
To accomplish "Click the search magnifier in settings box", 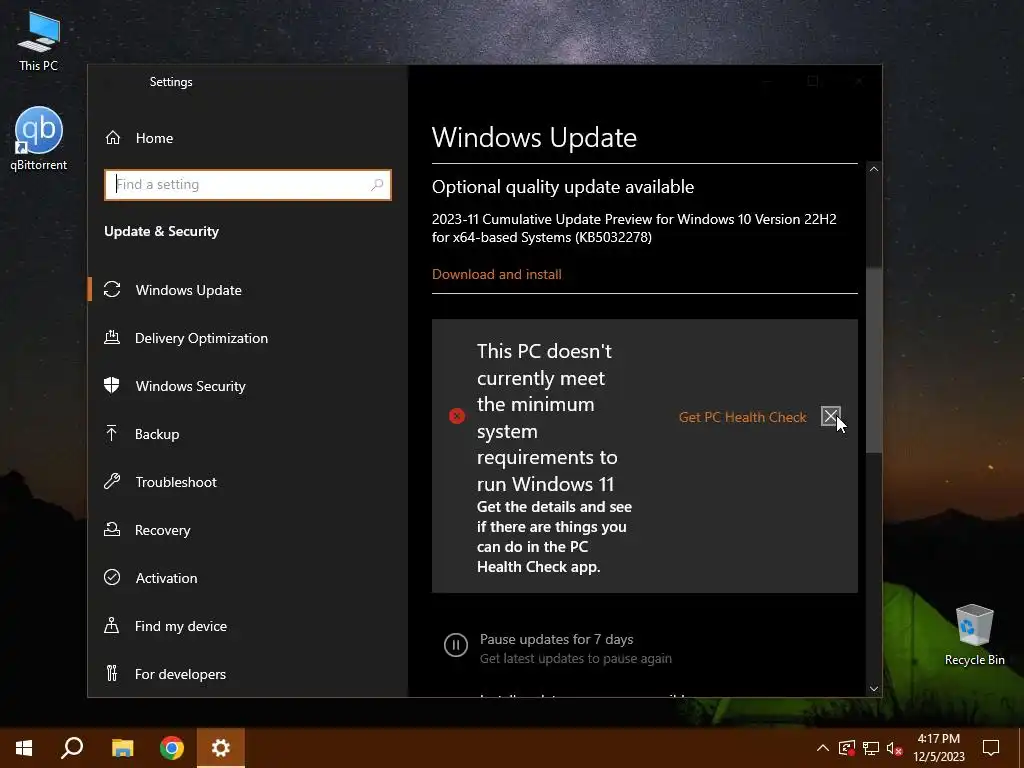I will coord(377,185).
